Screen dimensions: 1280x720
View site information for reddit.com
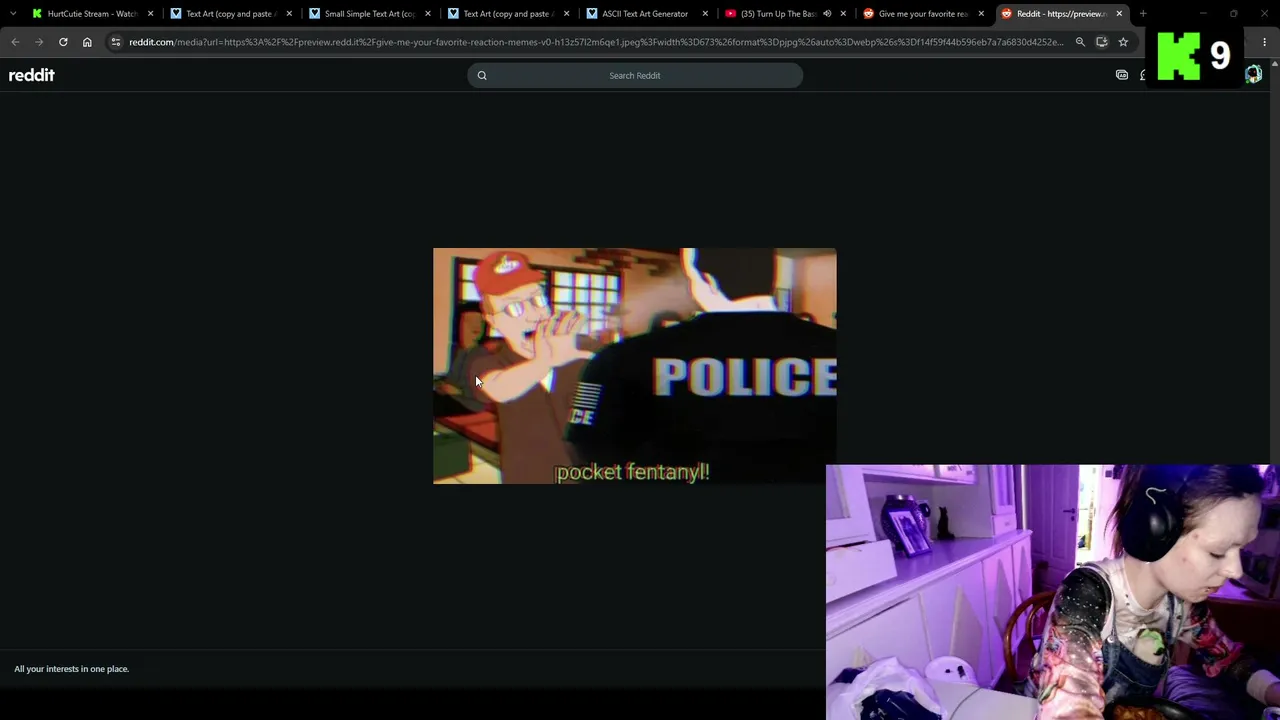116,42
